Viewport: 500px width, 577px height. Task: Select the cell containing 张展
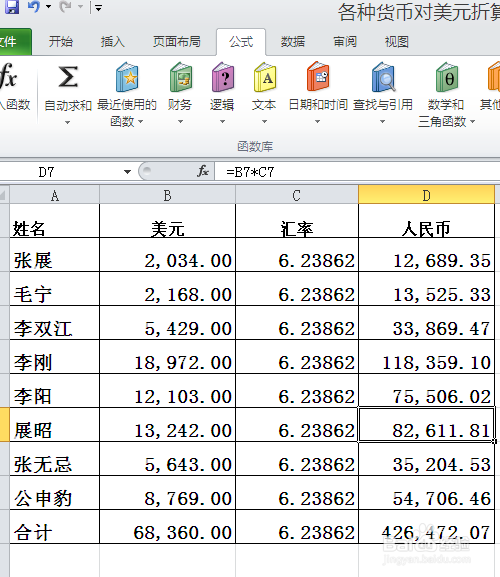[54, 255]
